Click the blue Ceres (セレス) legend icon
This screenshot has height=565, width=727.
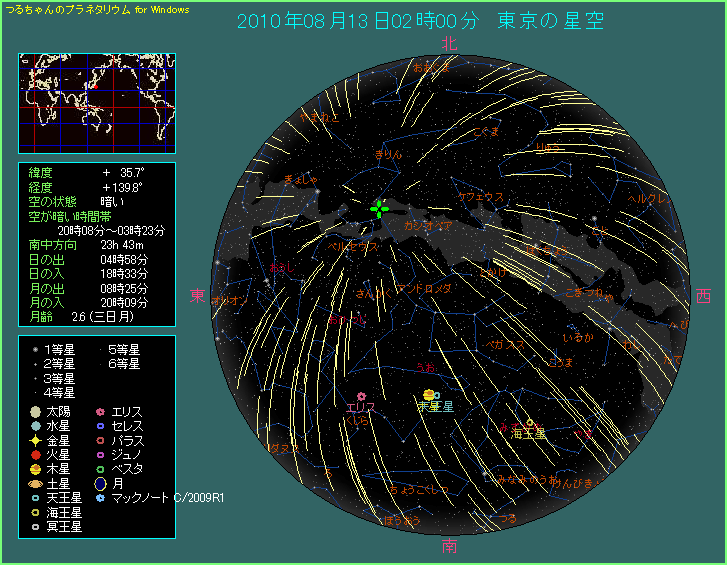[x=100, y=425]
